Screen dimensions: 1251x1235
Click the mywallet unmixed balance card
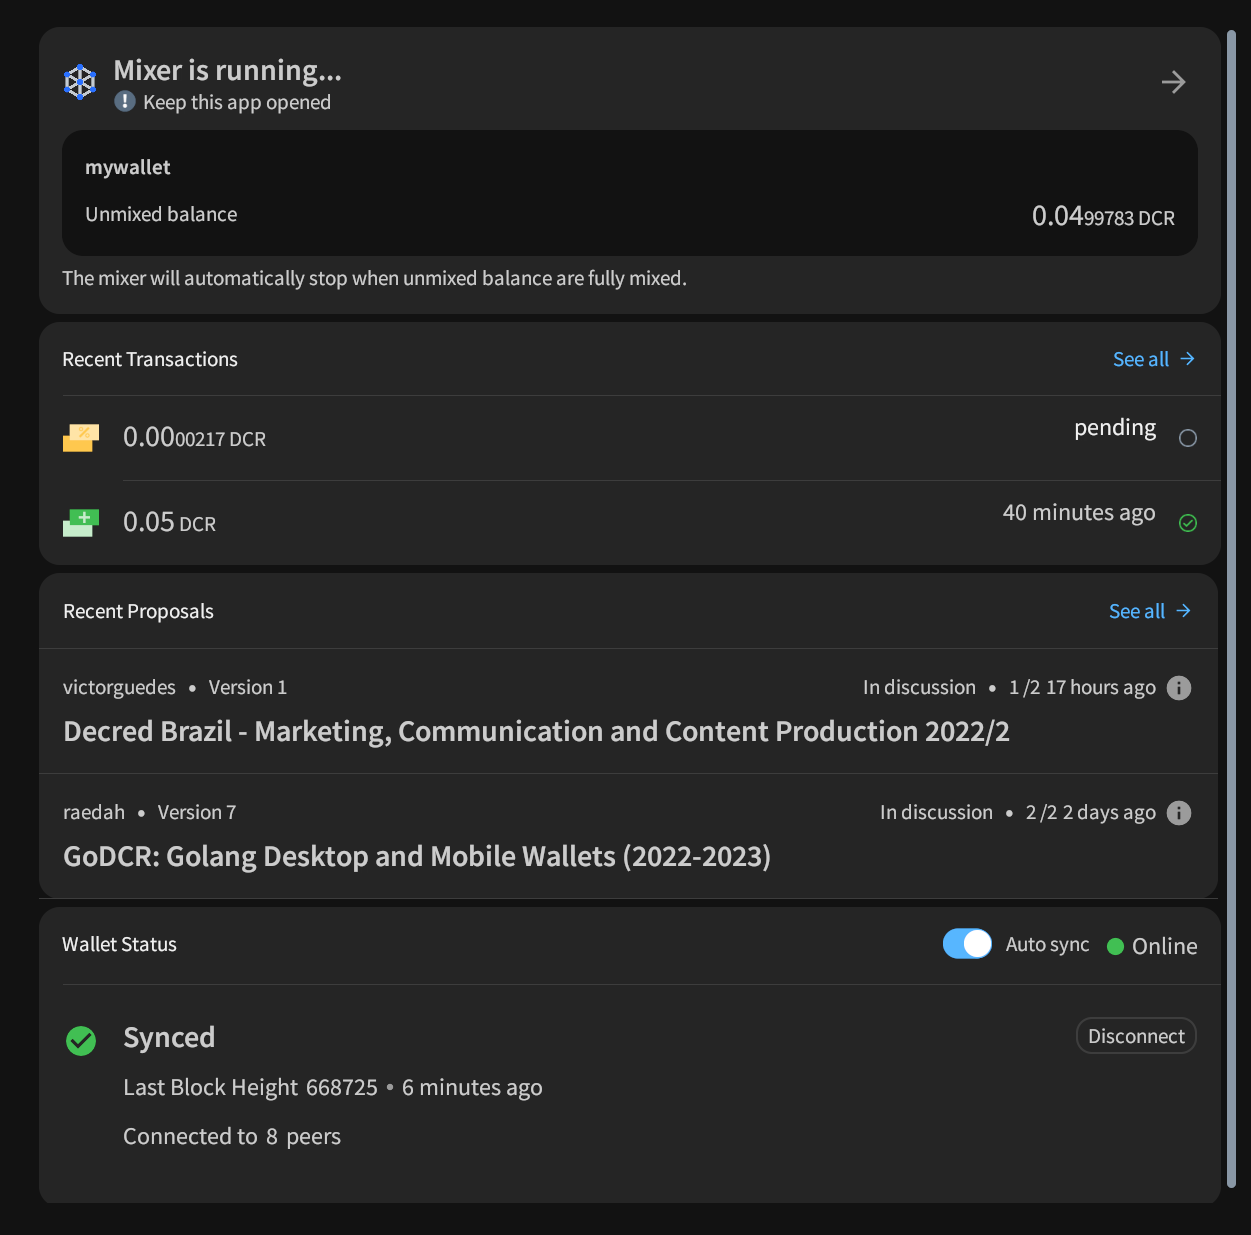click(x=630, y=193)
